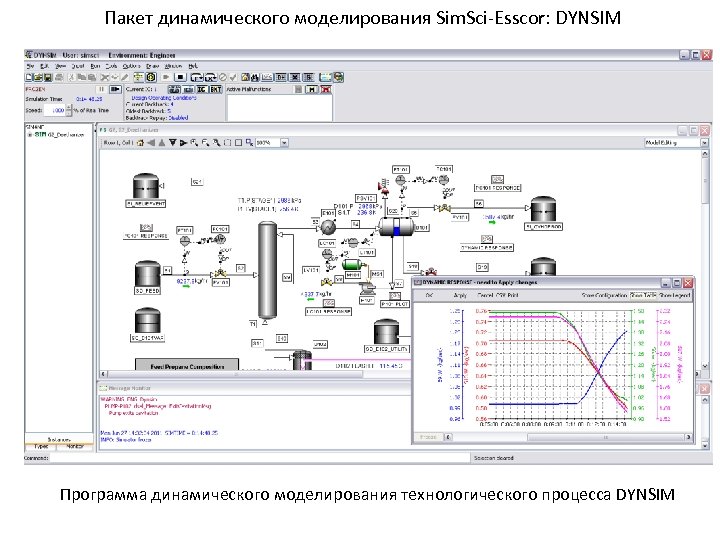Click the E101 heat exchanger symbol
This screenshot has width=720, height=540.
328,227
